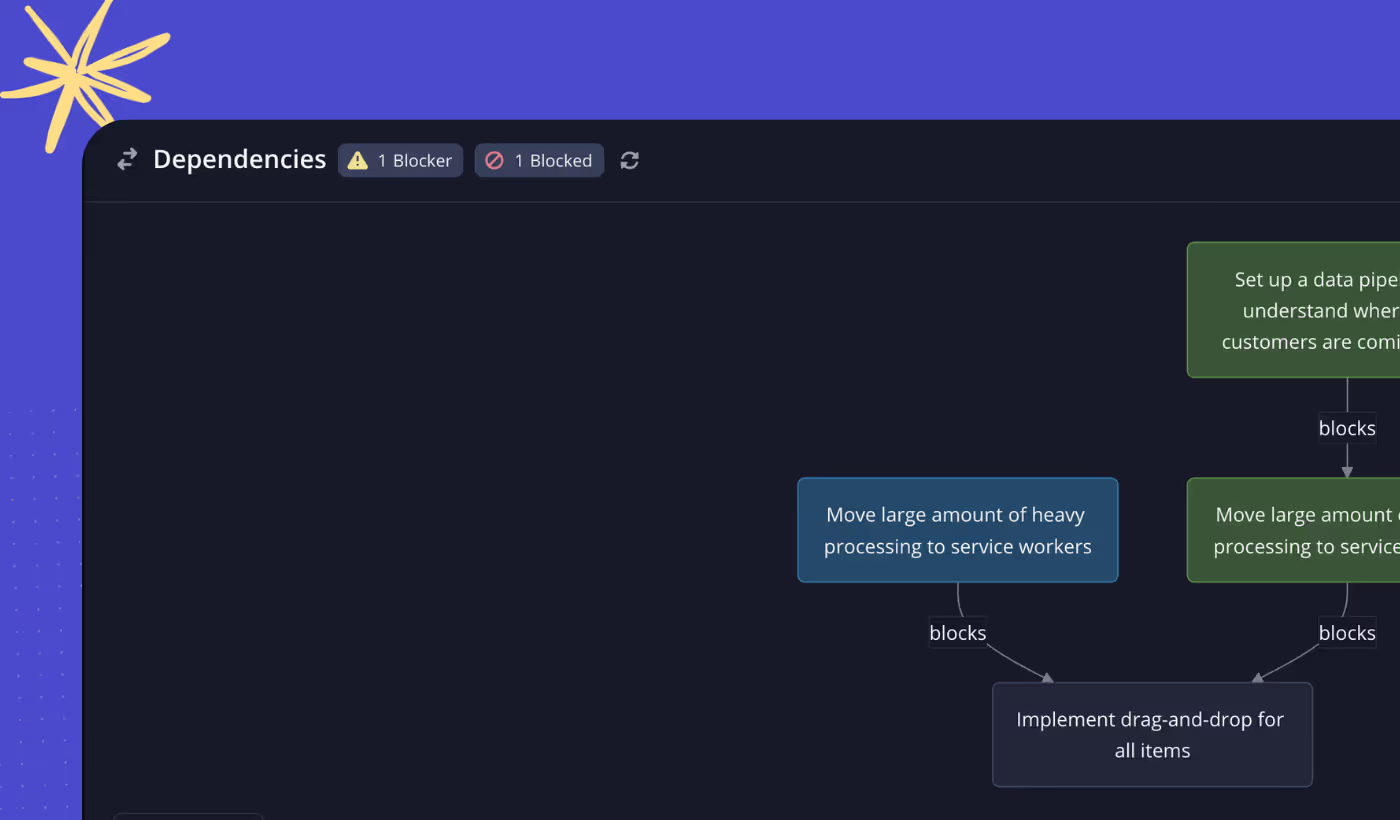
Task: Click the dependencies swap-arrows icon
Action: pyautogui.click(x=127, y=160)
